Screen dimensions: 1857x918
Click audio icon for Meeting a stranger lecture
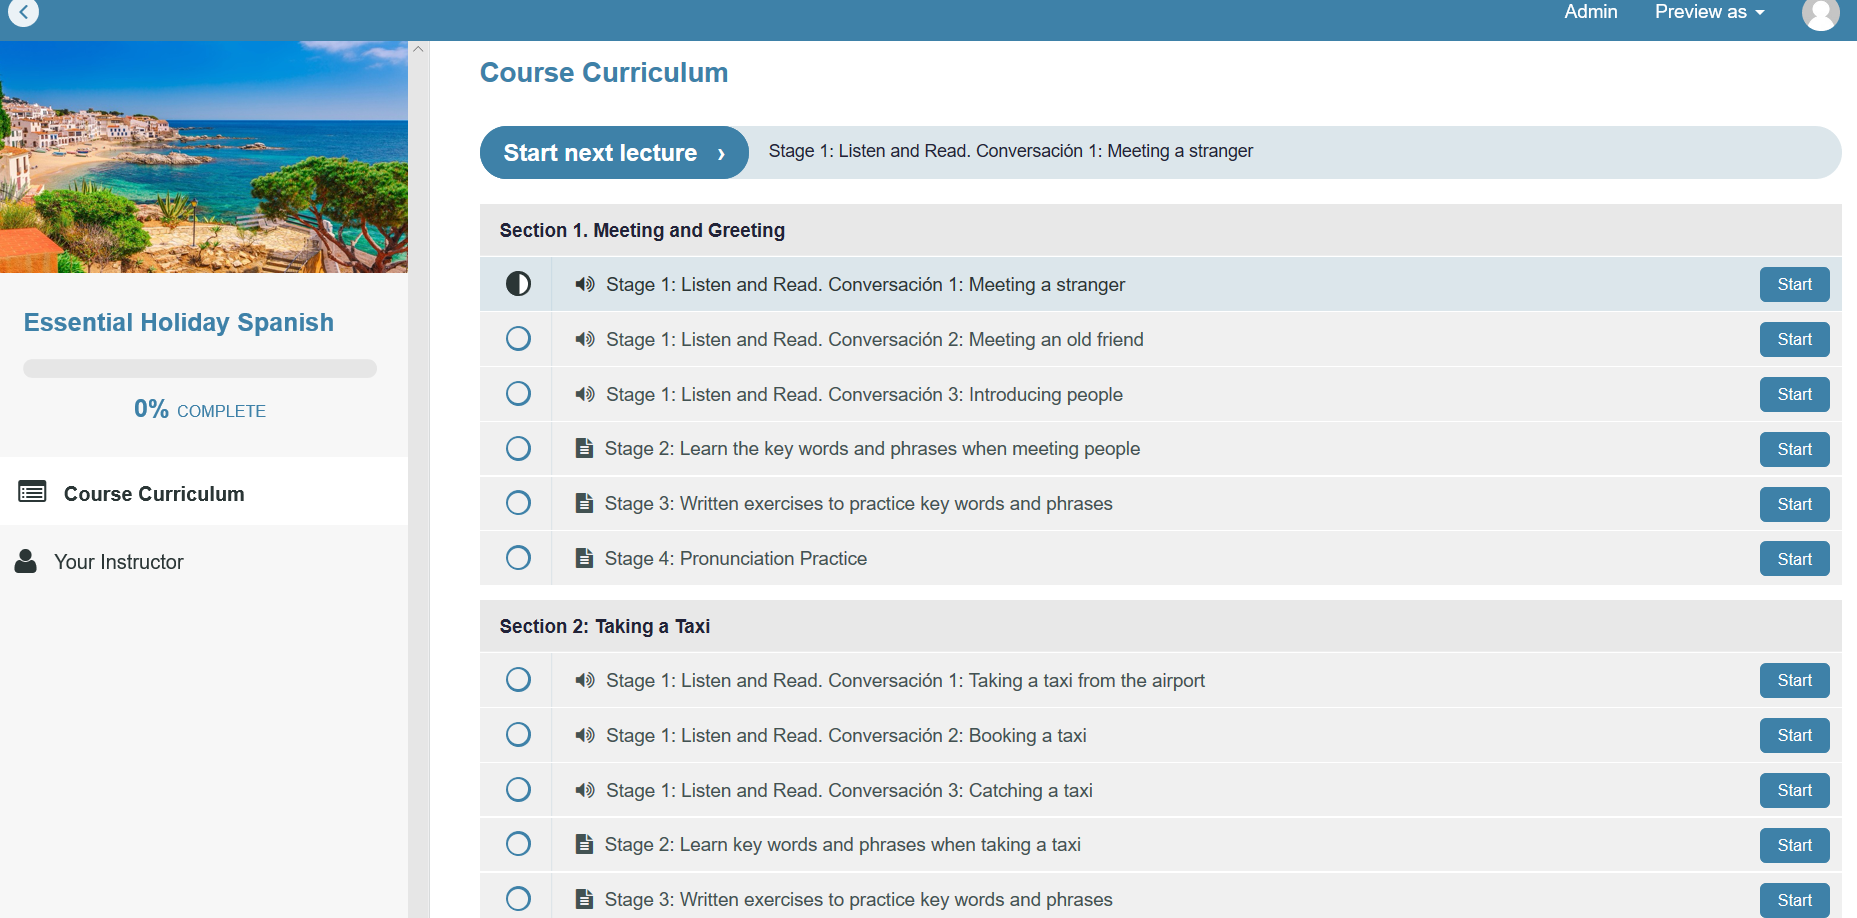point(585,285)
